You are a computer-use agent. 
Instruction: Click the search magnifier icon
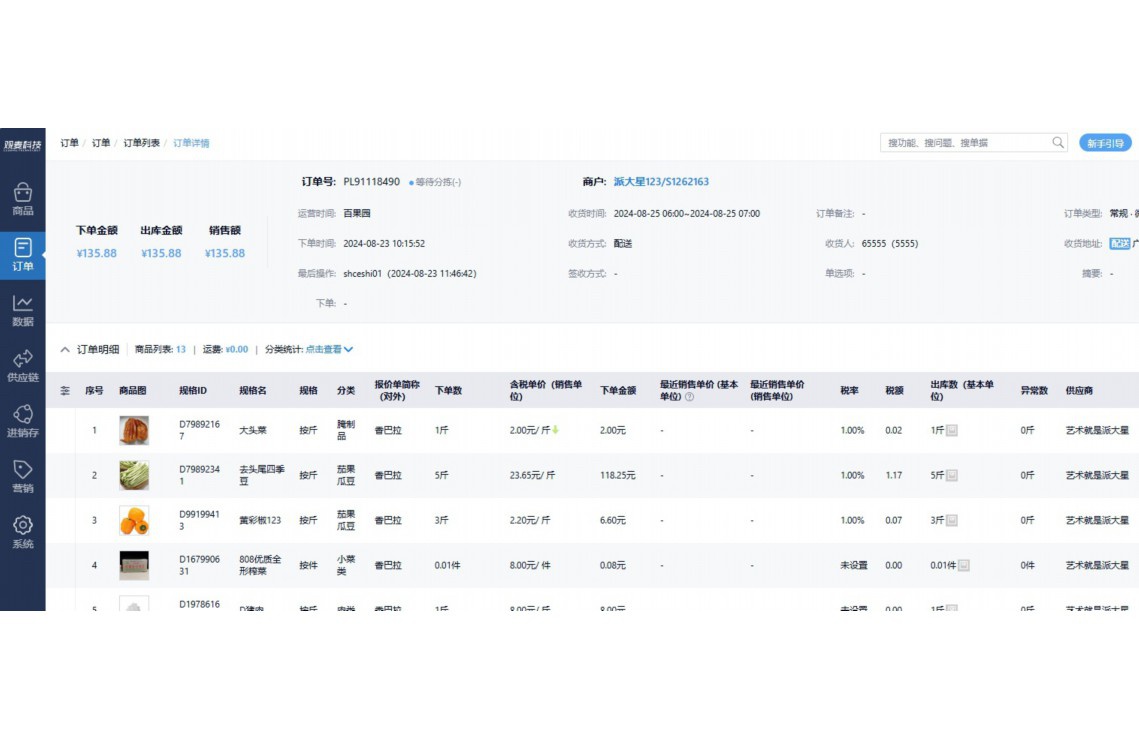[1058, 143]
